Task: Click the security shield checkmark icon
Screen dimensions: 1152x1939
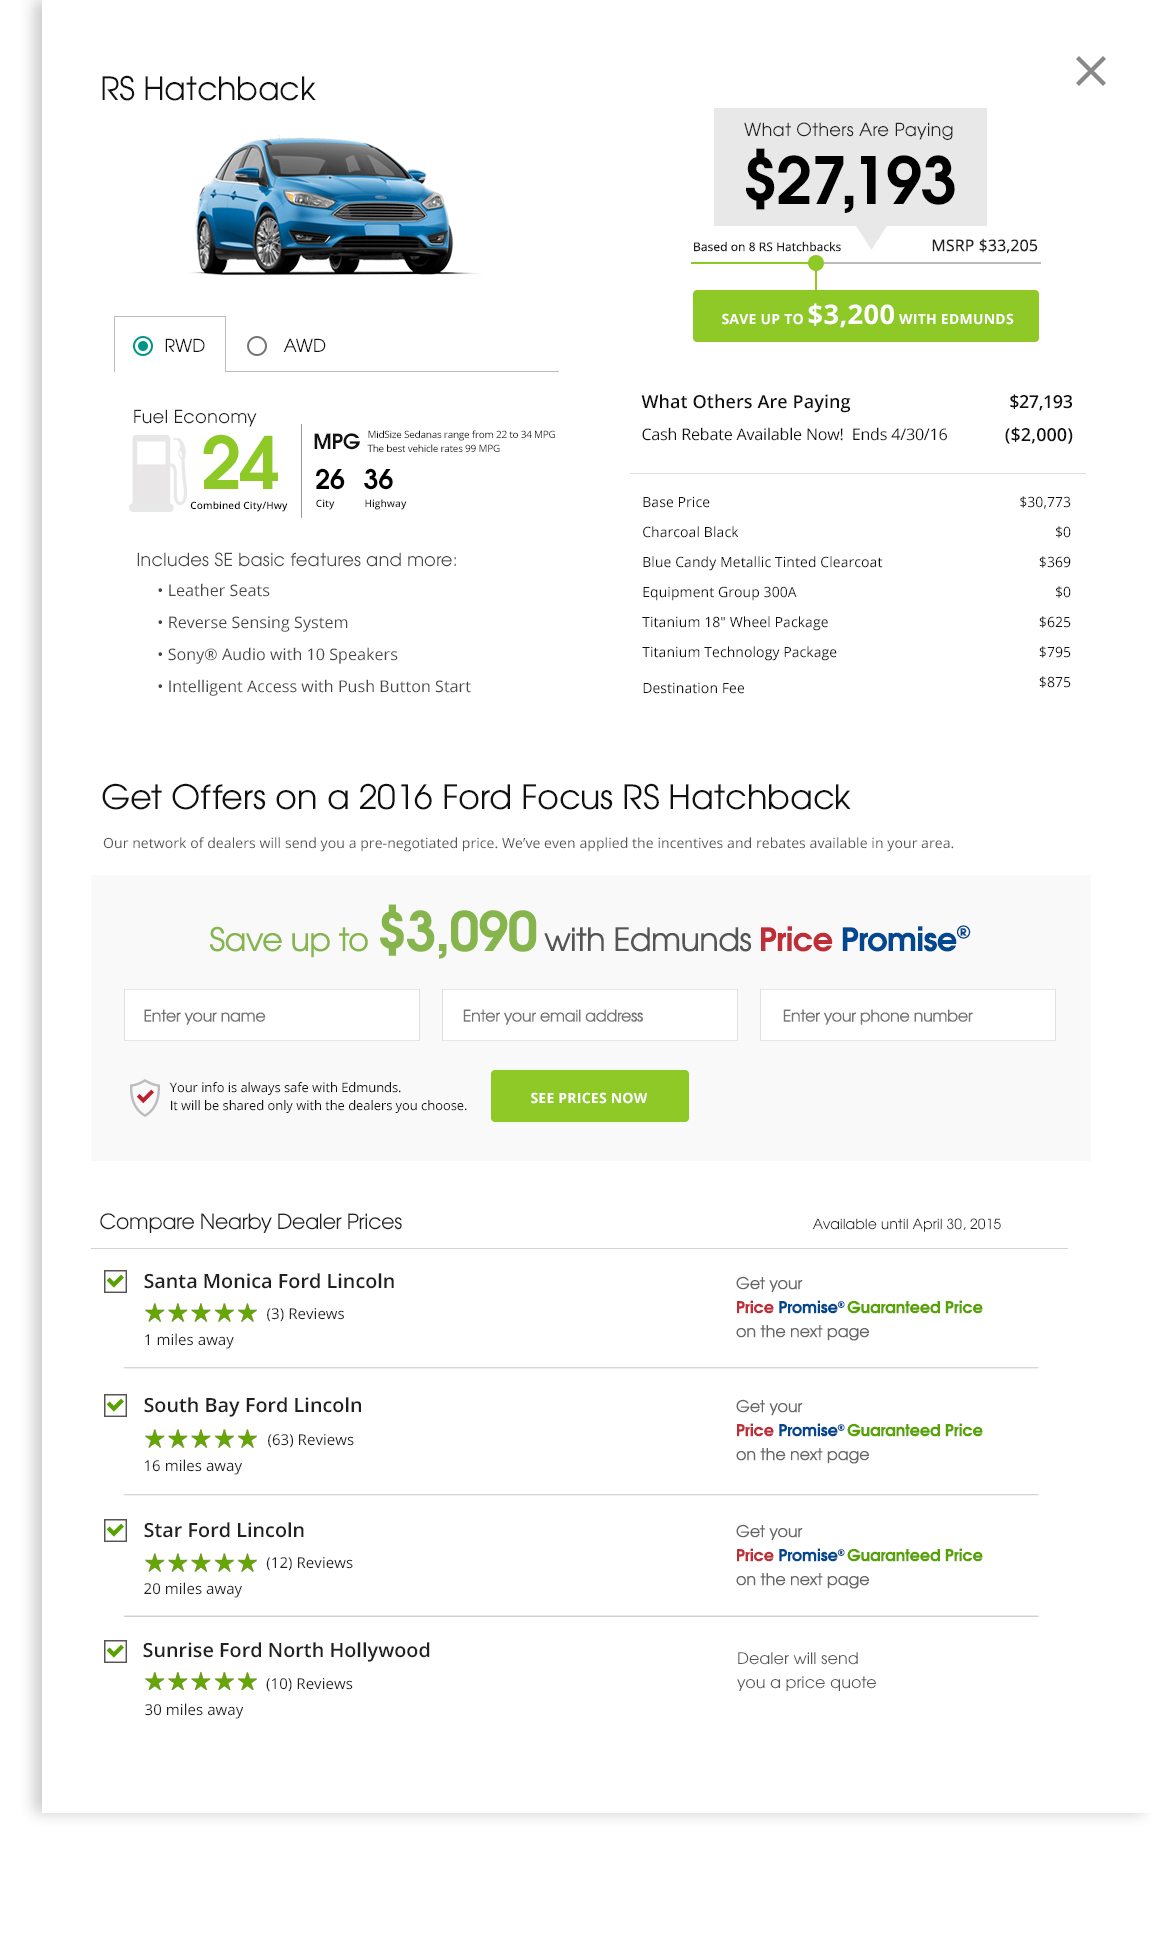Action: click(145, 1097)
